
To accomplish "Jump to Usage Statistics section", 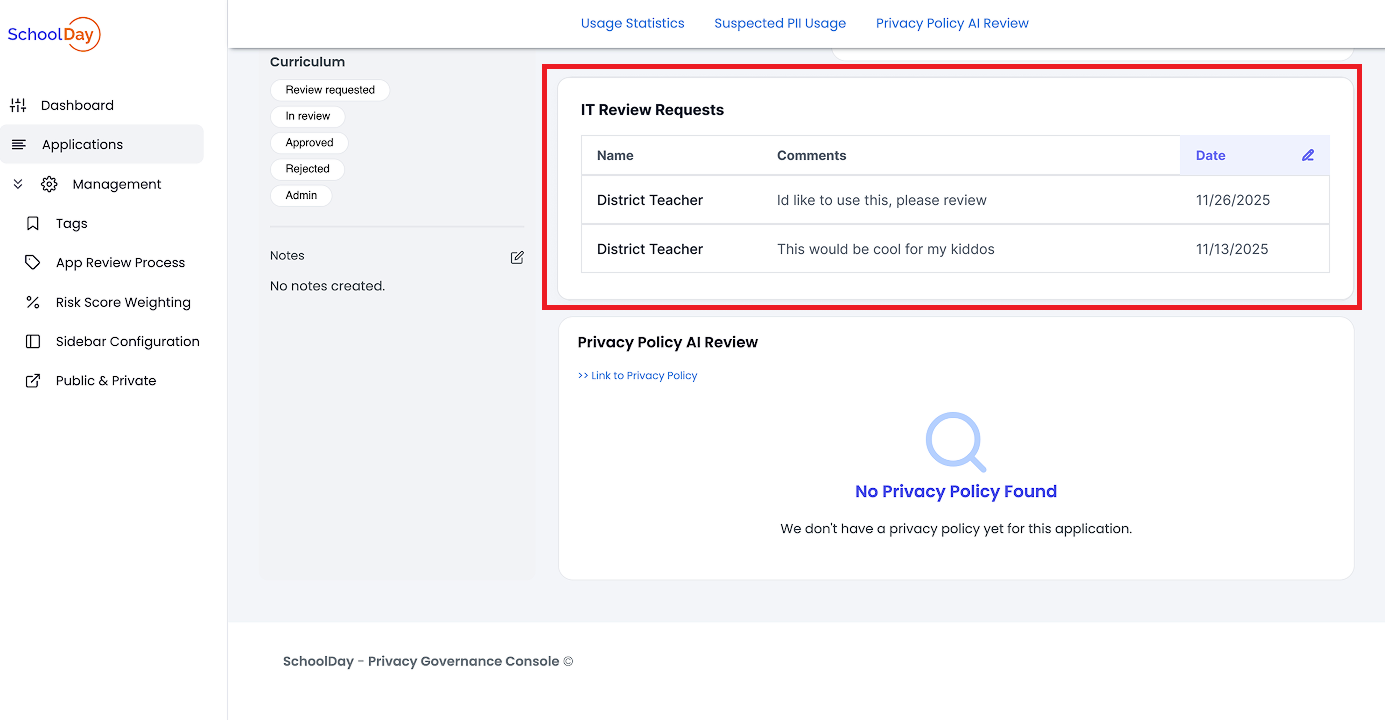I will click(633, 23).
